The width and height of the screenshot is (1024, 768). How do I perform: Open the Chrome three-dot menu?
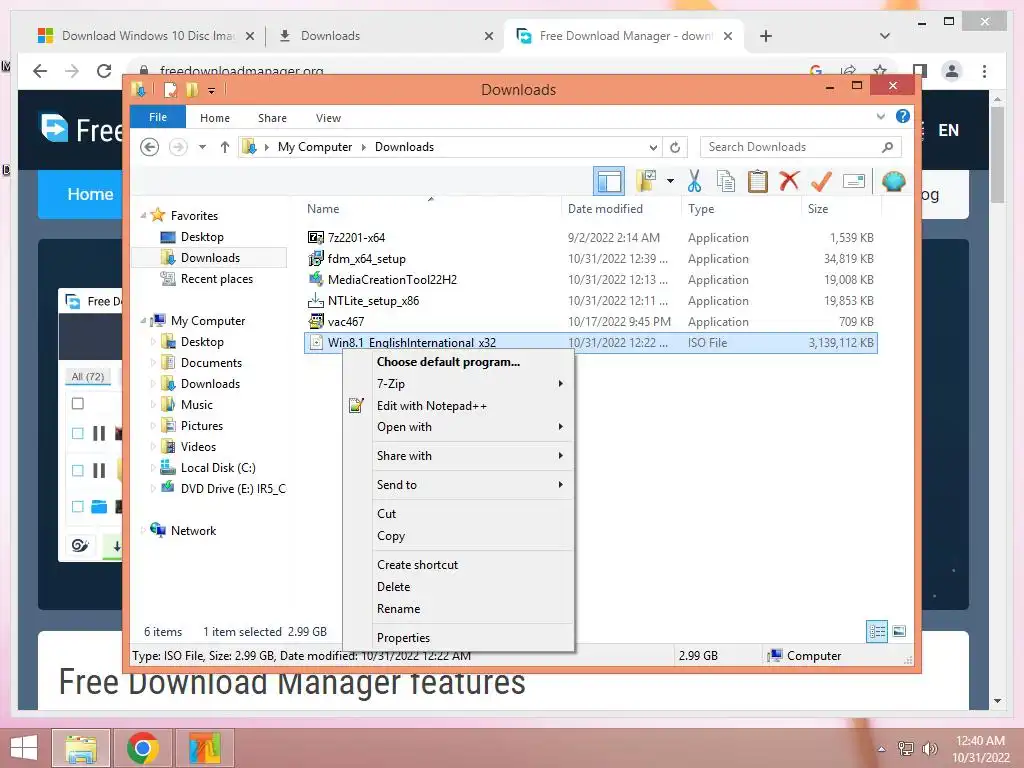[984, 71]
